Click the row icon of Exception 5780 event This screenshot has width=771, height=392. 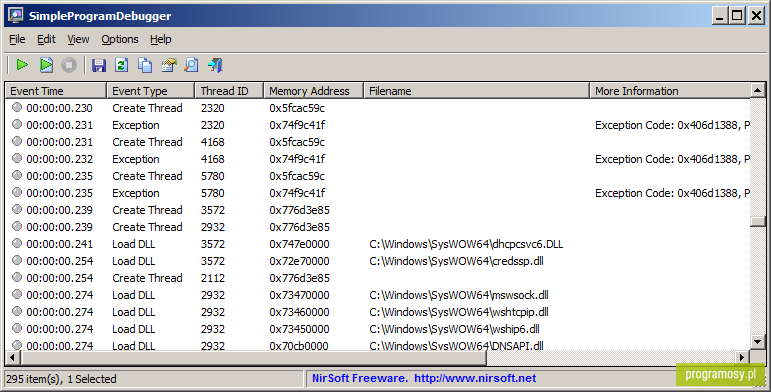click(x=17, y=192)
